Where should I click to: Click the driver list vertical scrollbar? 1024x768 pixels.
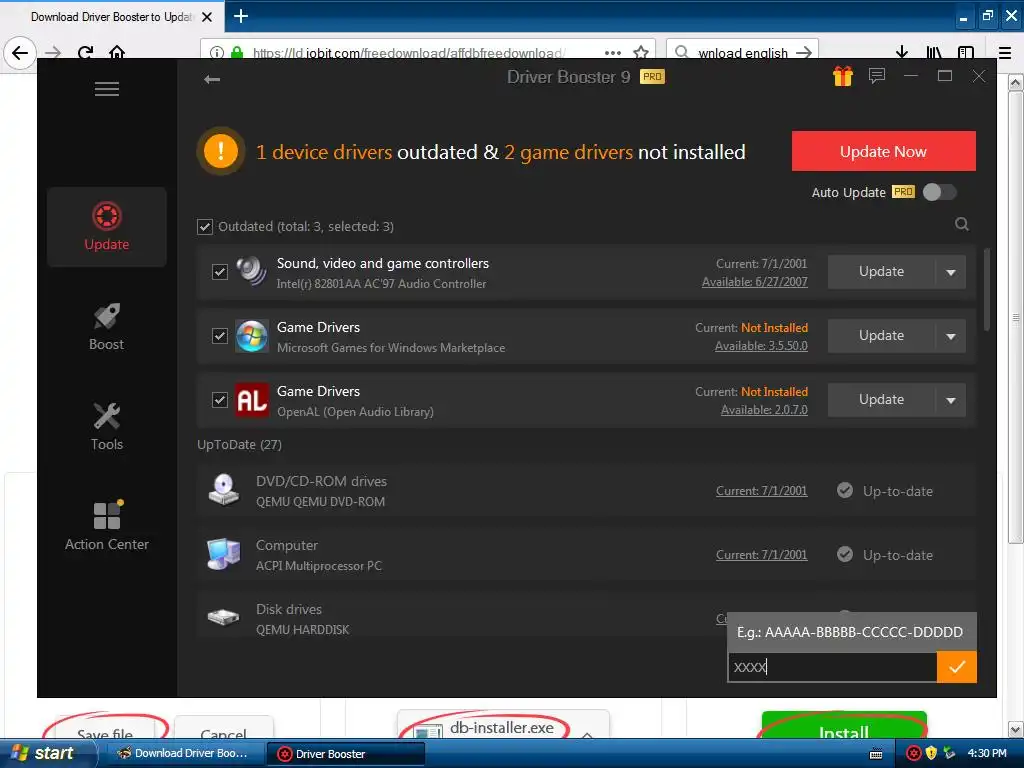987,288
